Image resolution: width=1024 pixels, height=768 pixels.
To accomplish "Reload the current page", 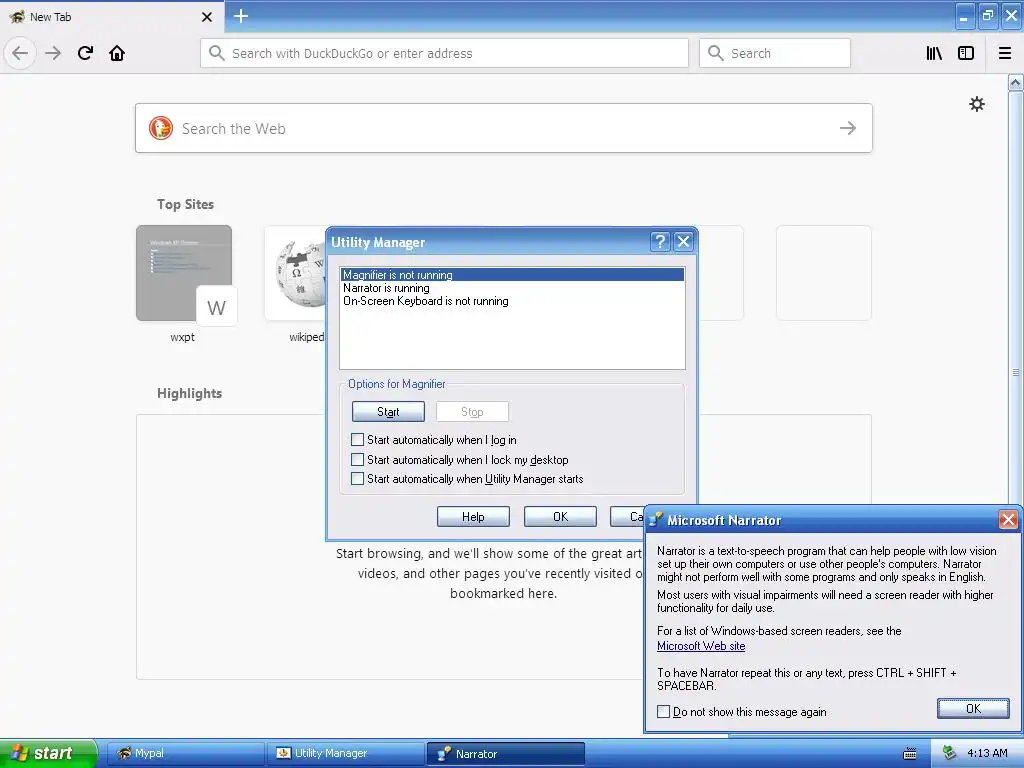I will pos(85,53).
